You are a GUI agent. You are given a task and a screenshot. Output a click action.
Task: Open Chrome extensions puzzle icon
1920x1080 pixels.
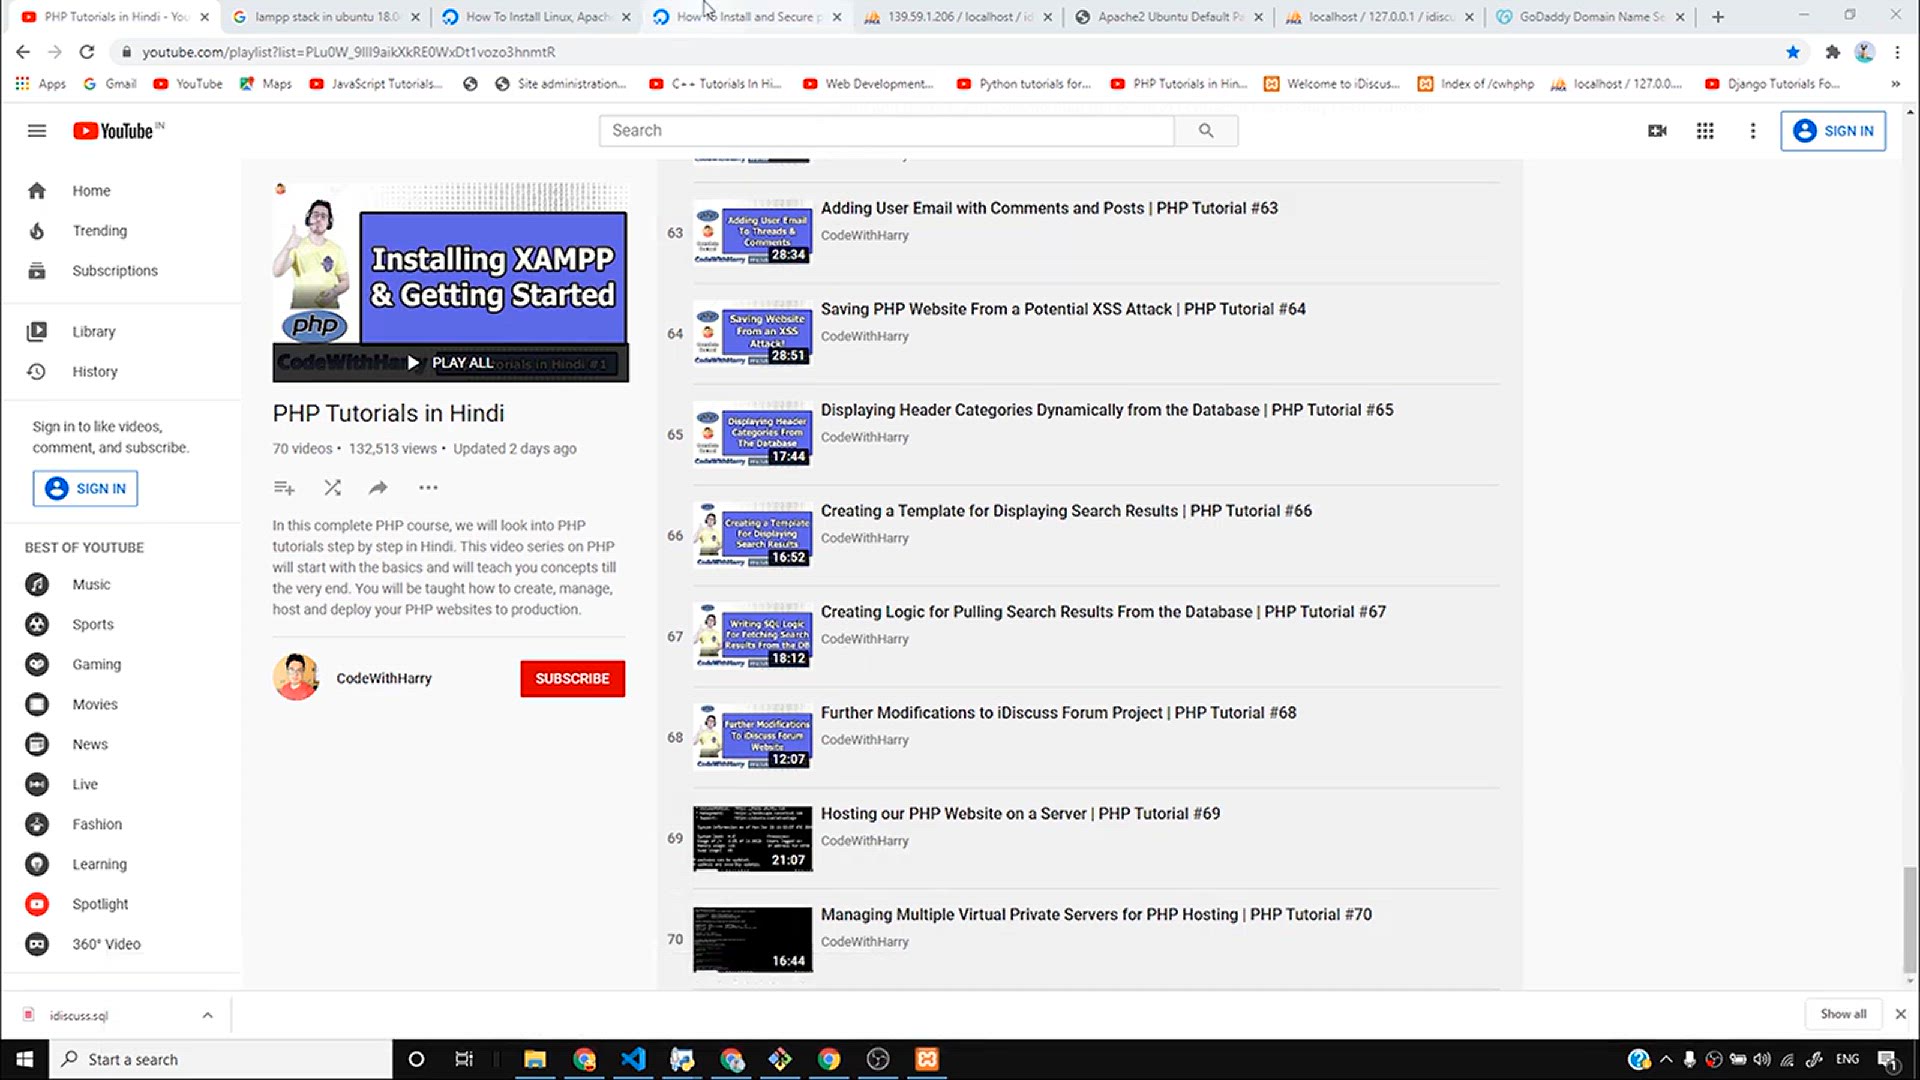(x=1832, y=52)
